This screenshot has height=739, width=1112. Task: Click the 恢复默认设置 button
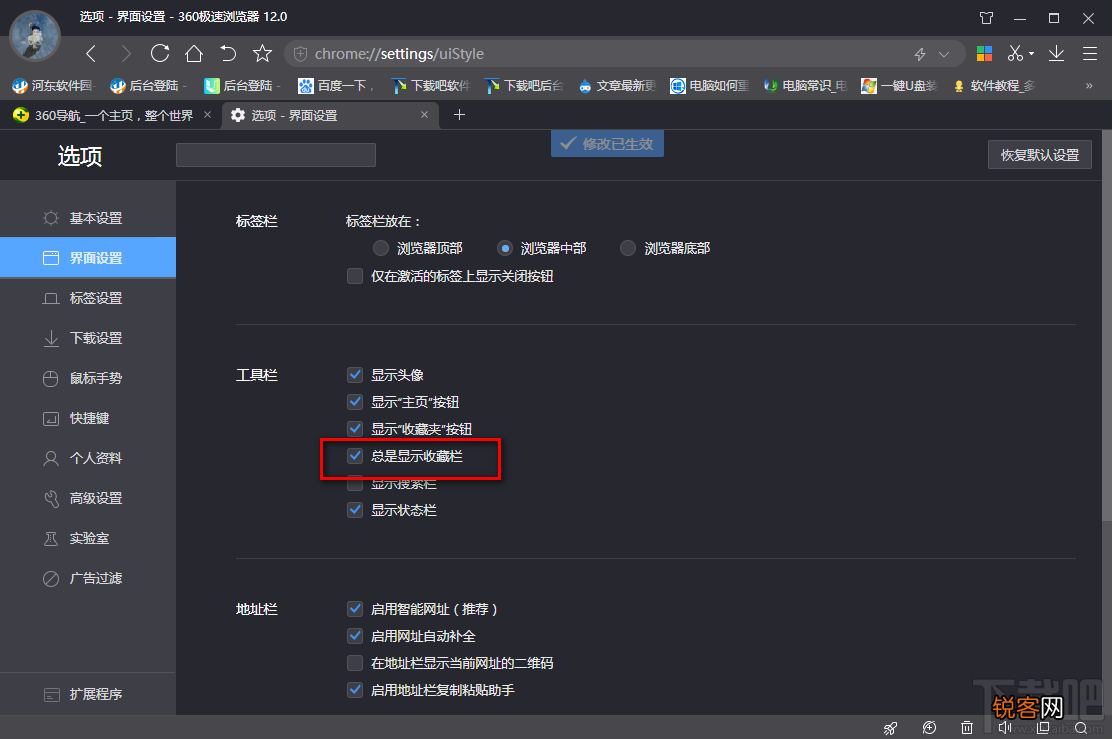click(1040, 155)
